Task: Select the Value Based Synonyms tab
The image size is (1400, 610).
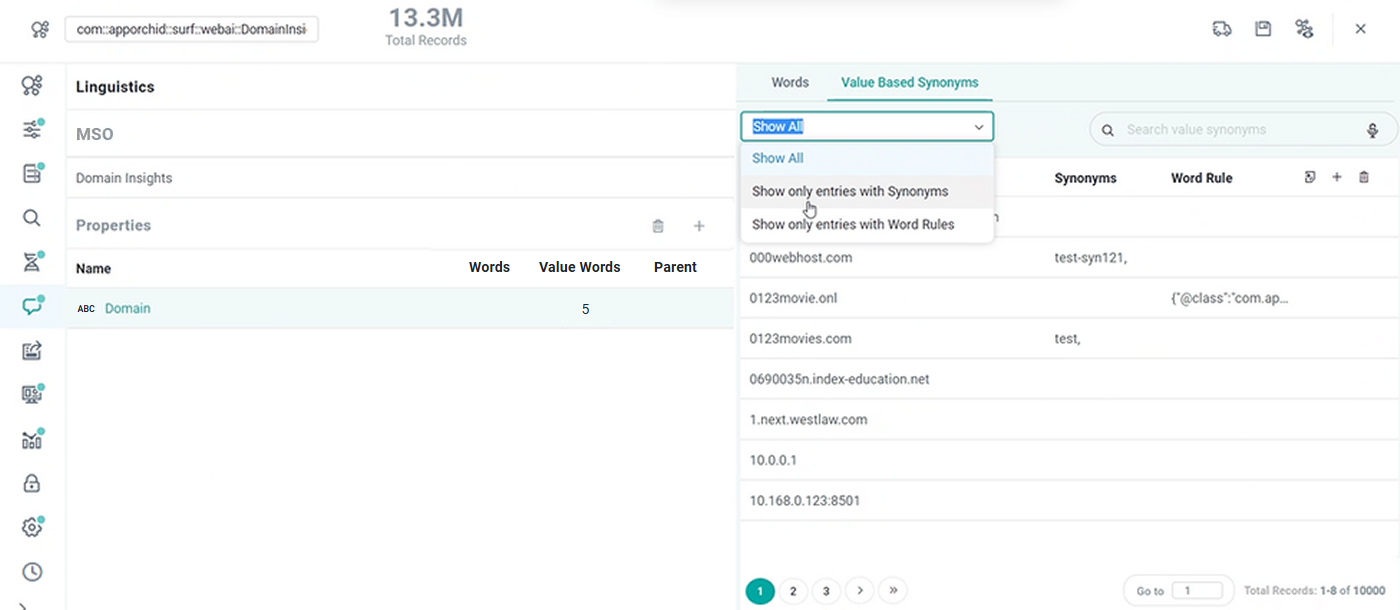Action: (x=909, y=82)
